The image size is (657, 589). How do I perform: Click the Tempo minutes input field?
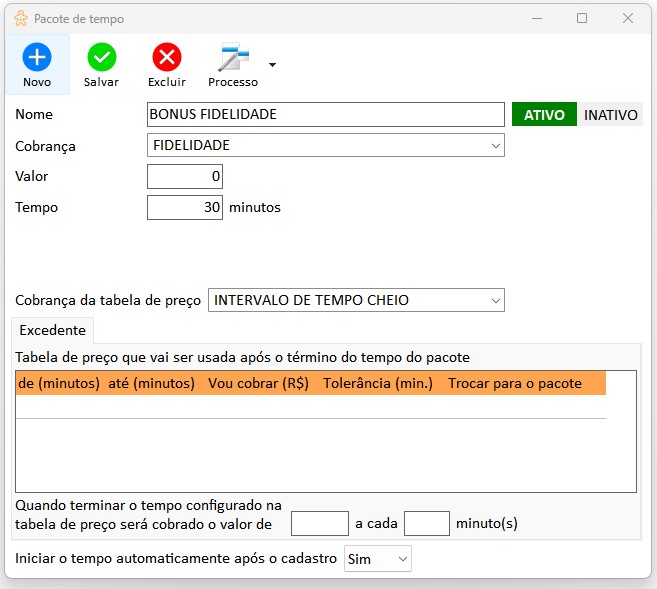pos(185,208)
